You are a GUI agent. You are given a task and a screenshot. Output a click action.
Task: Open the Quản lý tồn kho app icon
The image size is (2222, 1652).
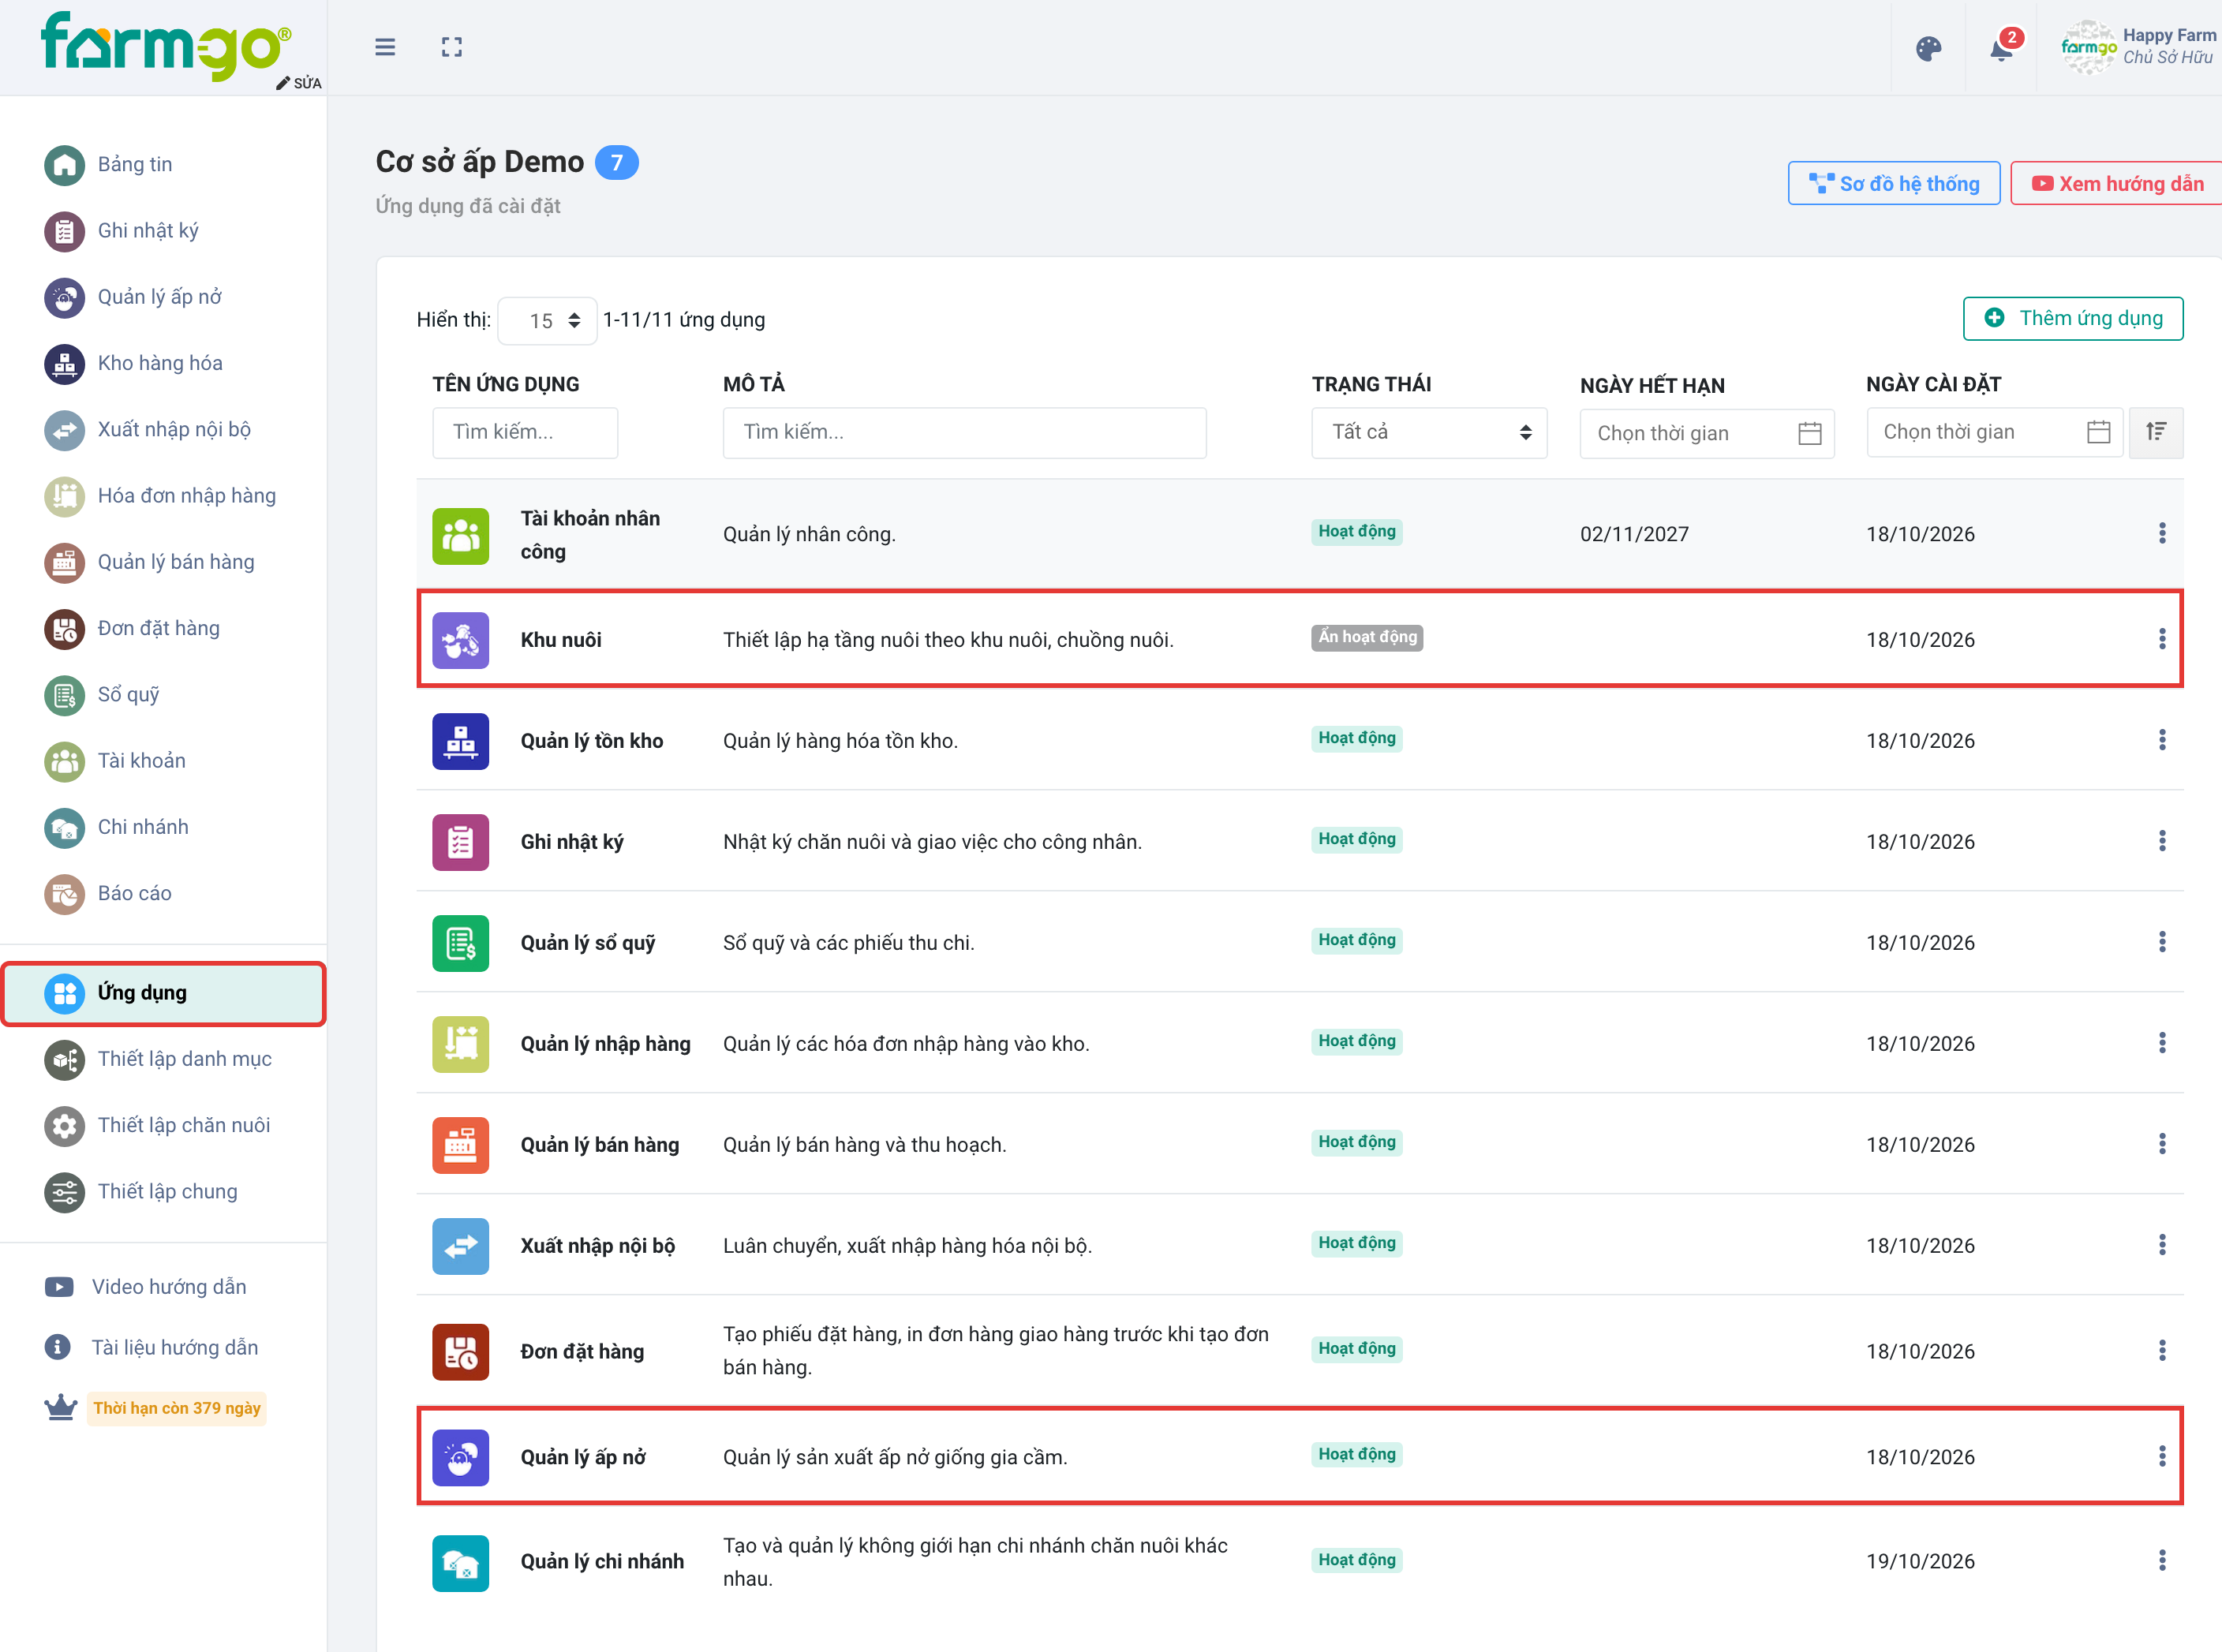(460, 741)
